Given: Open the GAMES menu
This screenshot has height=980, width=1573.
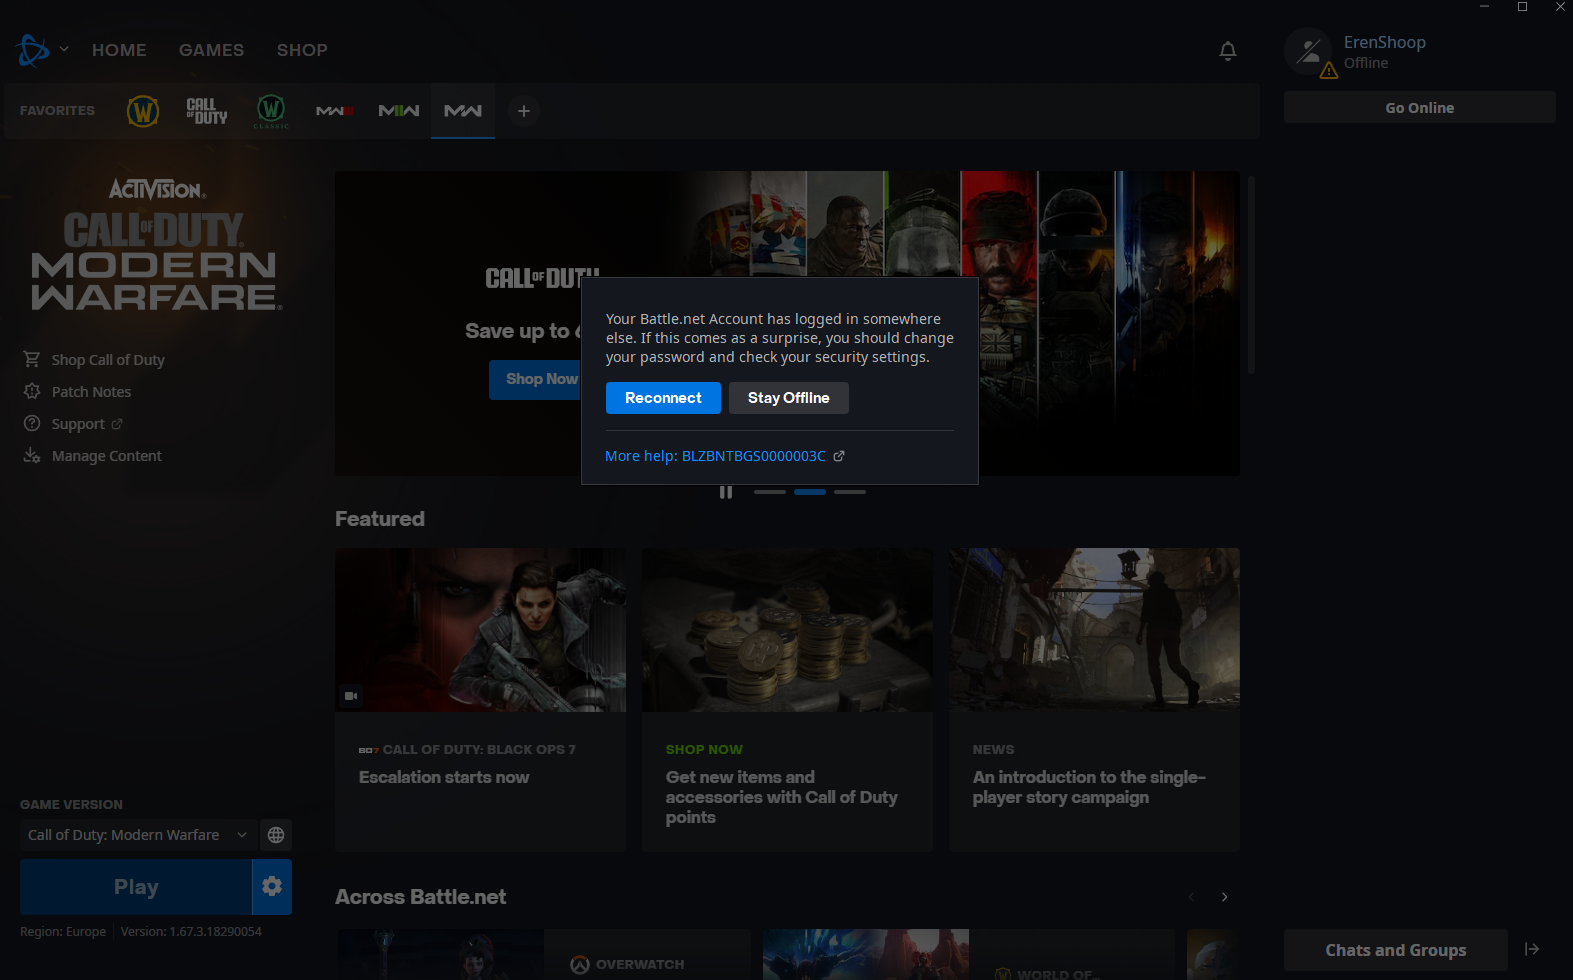Looking at the screenshot, I should coord(212,50).
